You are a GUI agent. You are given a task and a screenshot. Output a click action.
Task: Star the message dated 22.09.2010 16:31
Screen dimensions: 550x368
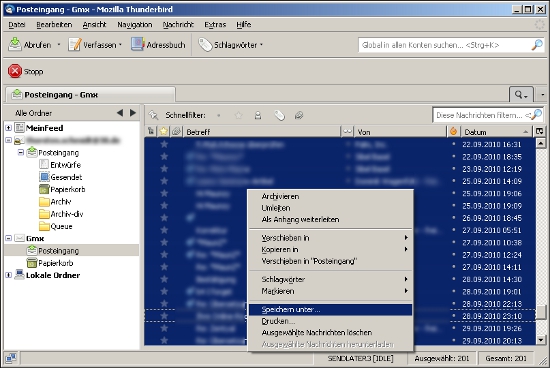[164, 144]
